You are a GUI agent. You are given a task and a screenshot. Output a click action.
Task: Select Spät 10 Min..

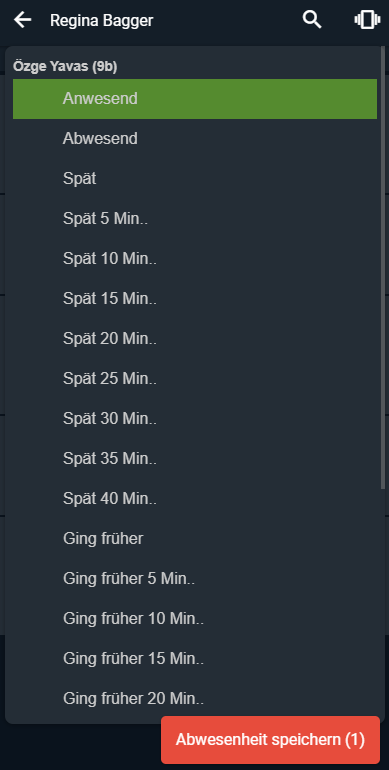pos(195,259)
